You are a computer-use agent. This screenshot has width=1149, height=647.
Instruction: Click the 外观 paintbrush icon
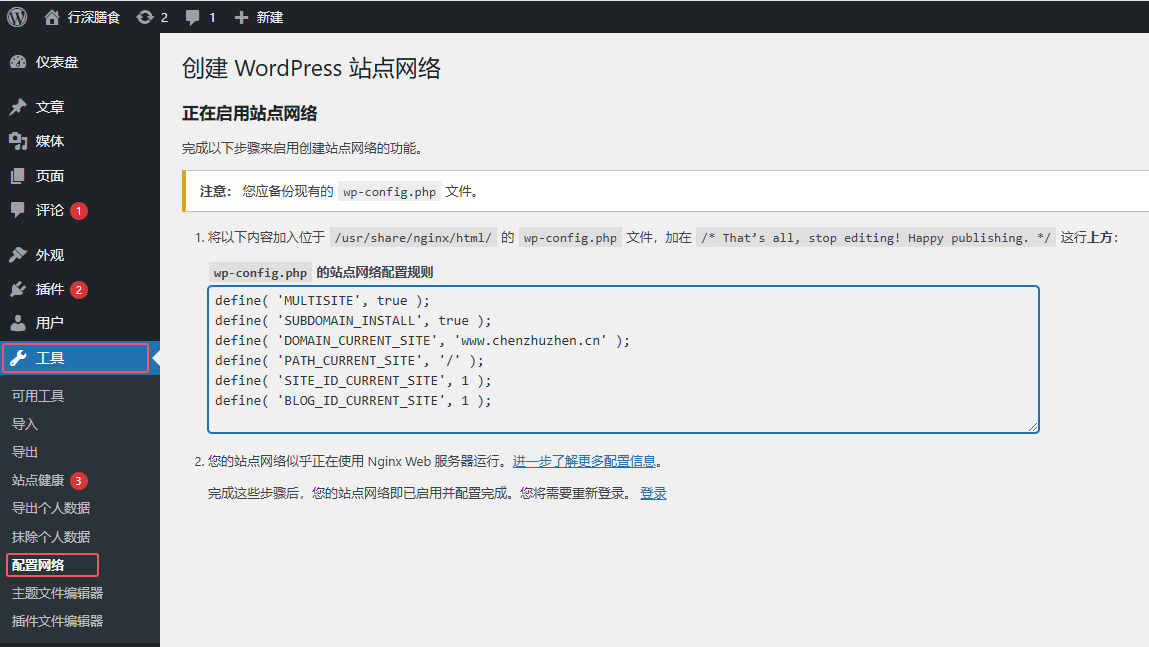tap(18, 255)
